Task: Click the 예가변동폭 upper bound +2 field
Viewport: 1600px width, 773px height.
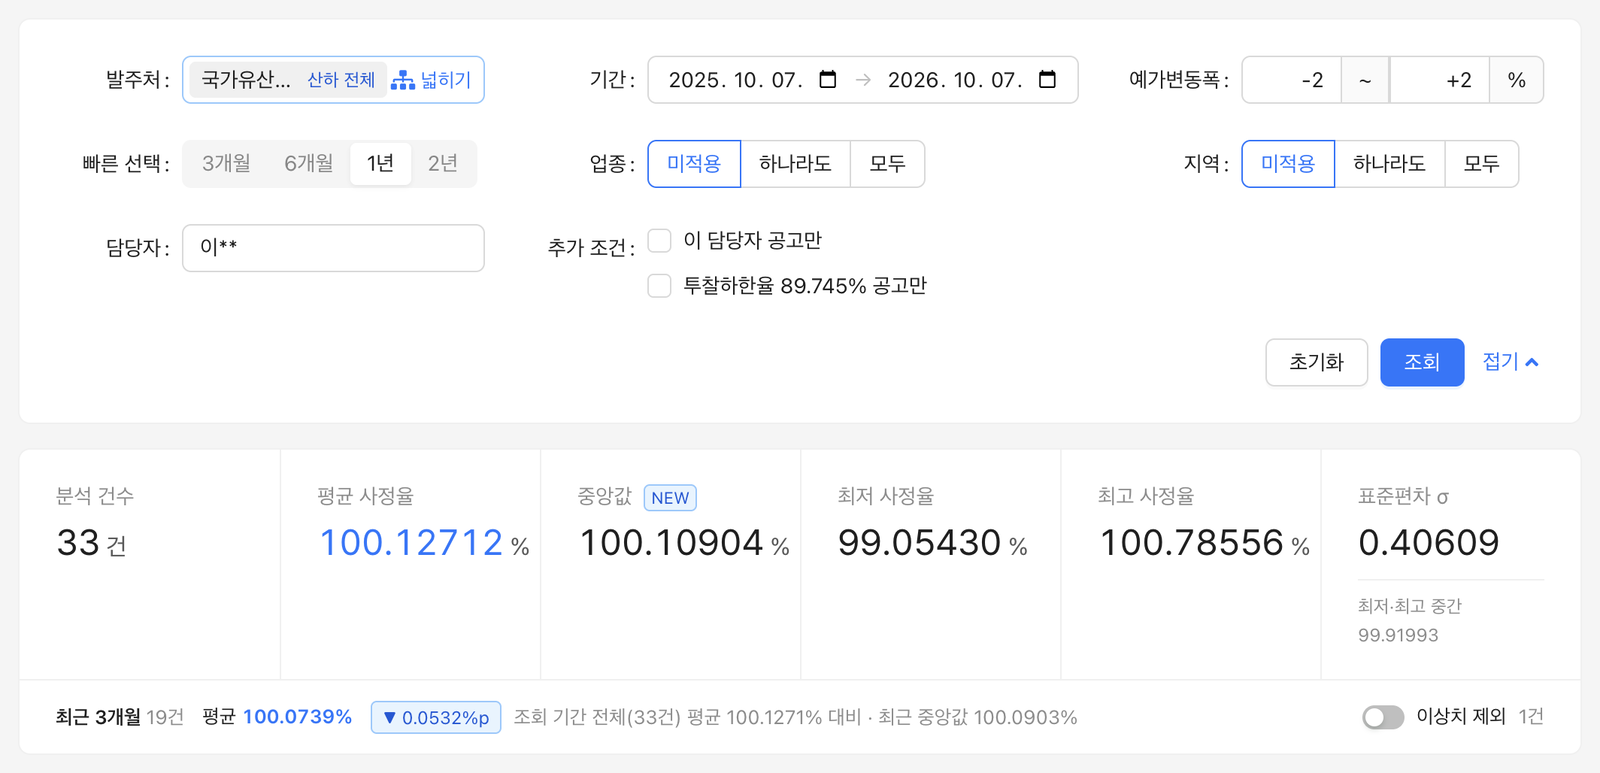Action: (x=1439, y=80)
